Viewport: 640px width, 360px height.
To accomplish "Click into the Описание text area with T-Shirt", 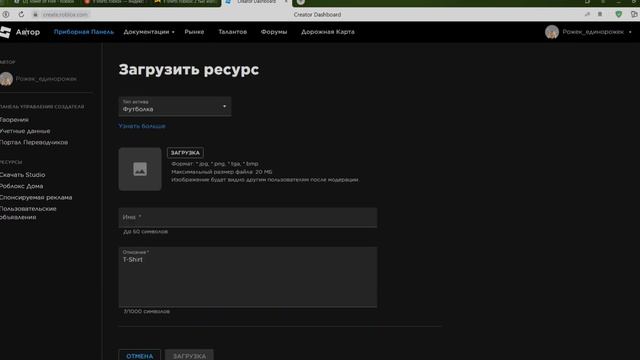I will coord(248,277).
